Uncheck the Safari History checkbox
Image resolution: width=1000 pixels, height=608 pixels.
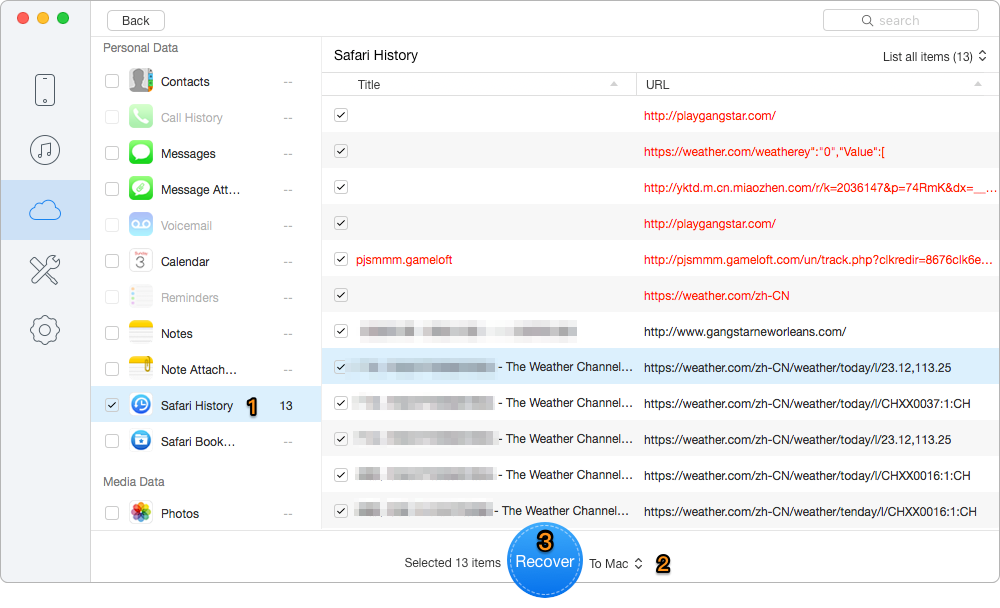pyautogui.click(x=112, y=404)
